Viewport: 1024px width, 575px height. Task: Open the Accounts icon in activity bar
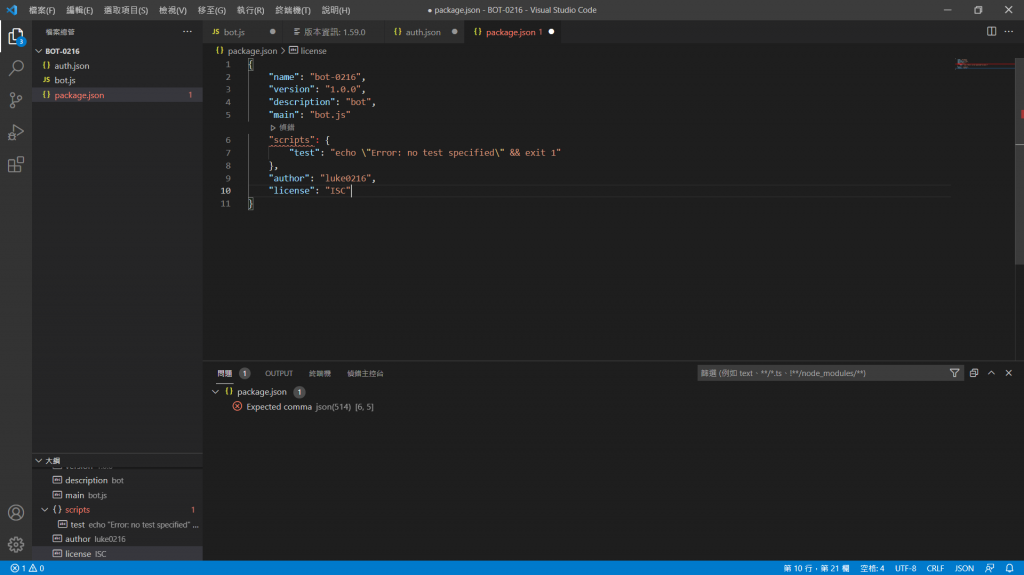point(16,513)
